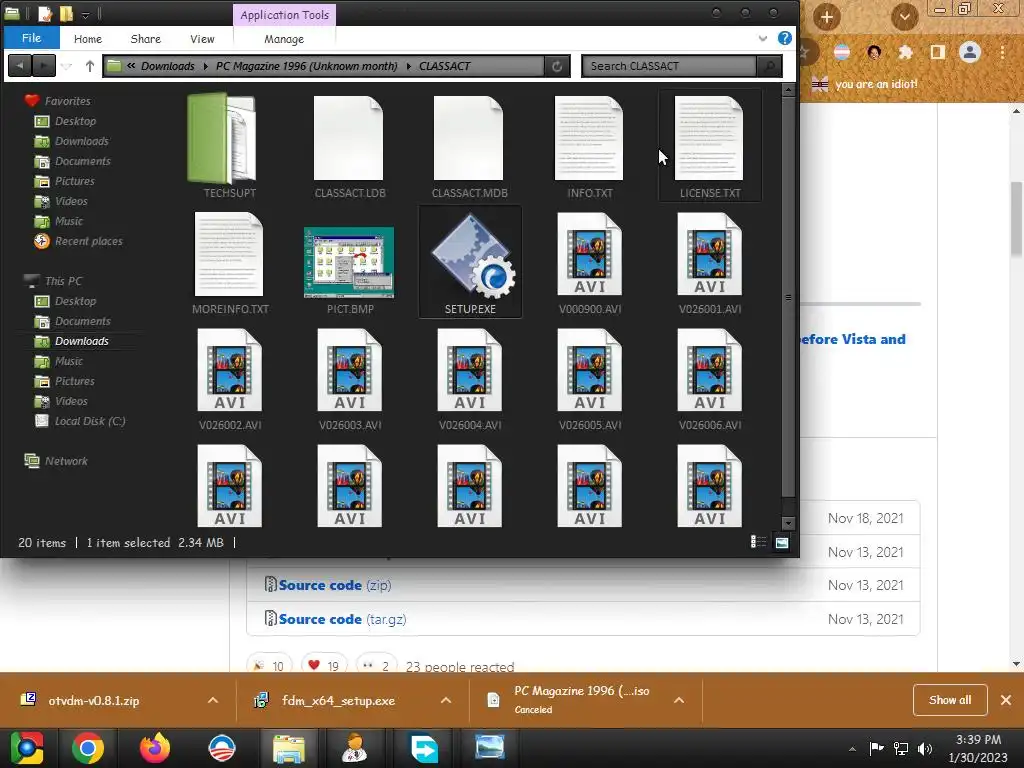Select the V026001.AVI video file
The image size is (1024, 768).
(710, 261)
